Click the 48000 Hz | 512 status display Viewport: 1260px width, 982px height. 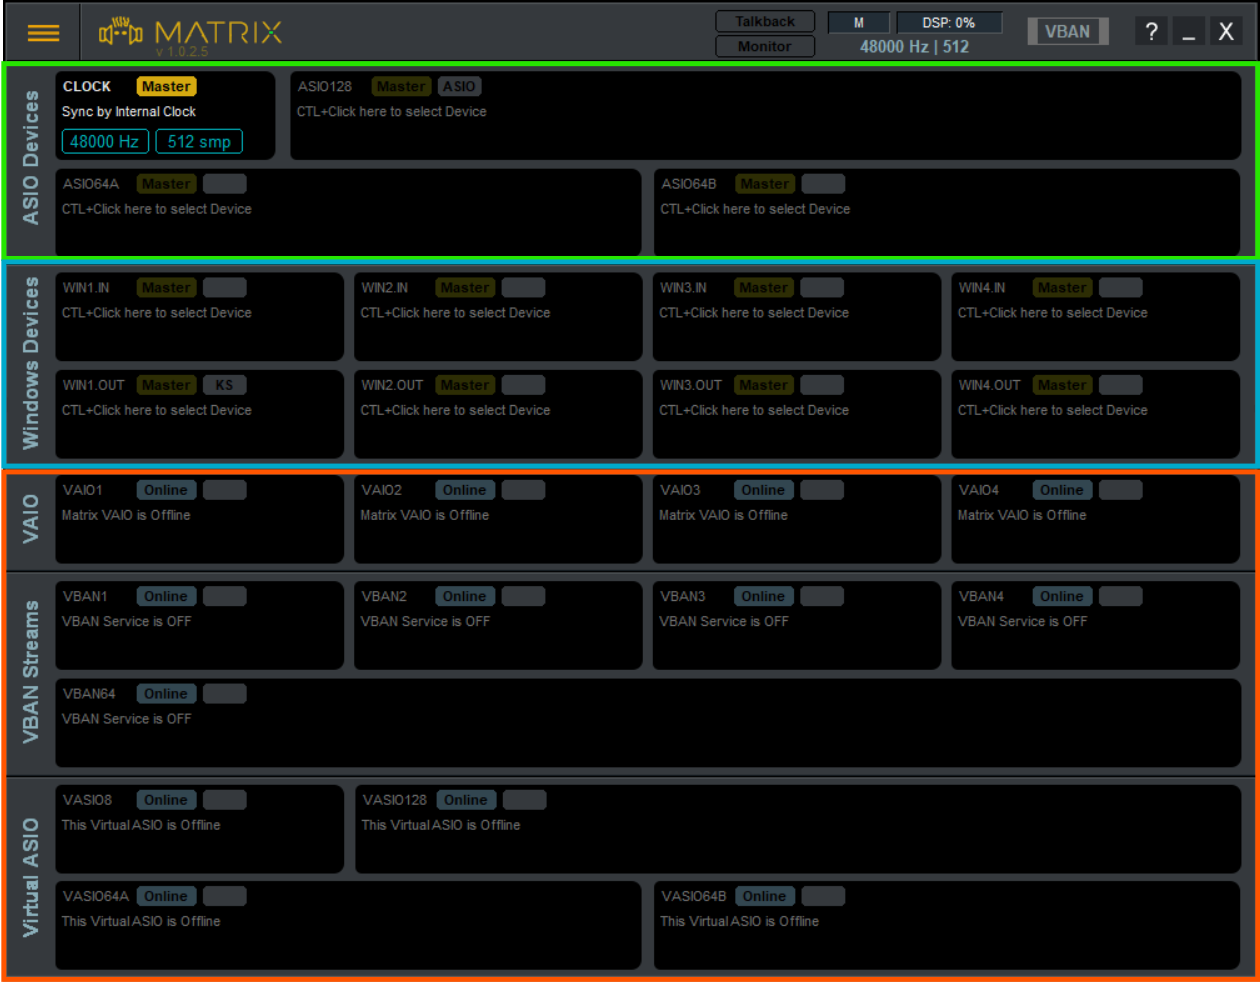click(x=913, y=46)
